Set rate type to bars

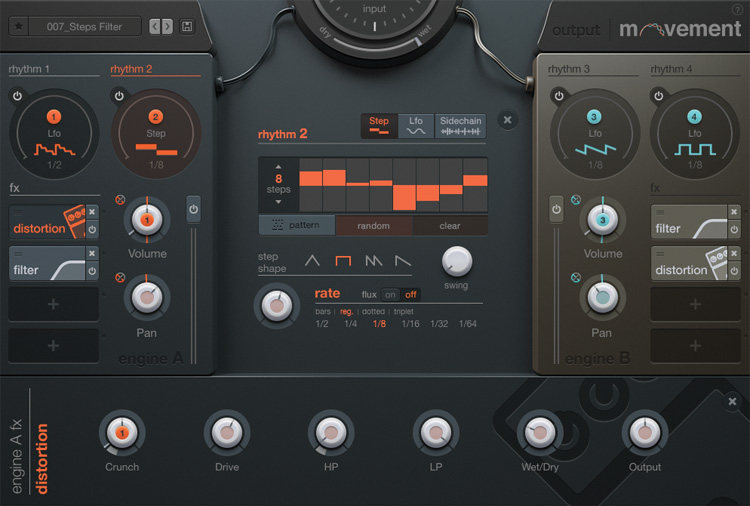click(323, 311)
